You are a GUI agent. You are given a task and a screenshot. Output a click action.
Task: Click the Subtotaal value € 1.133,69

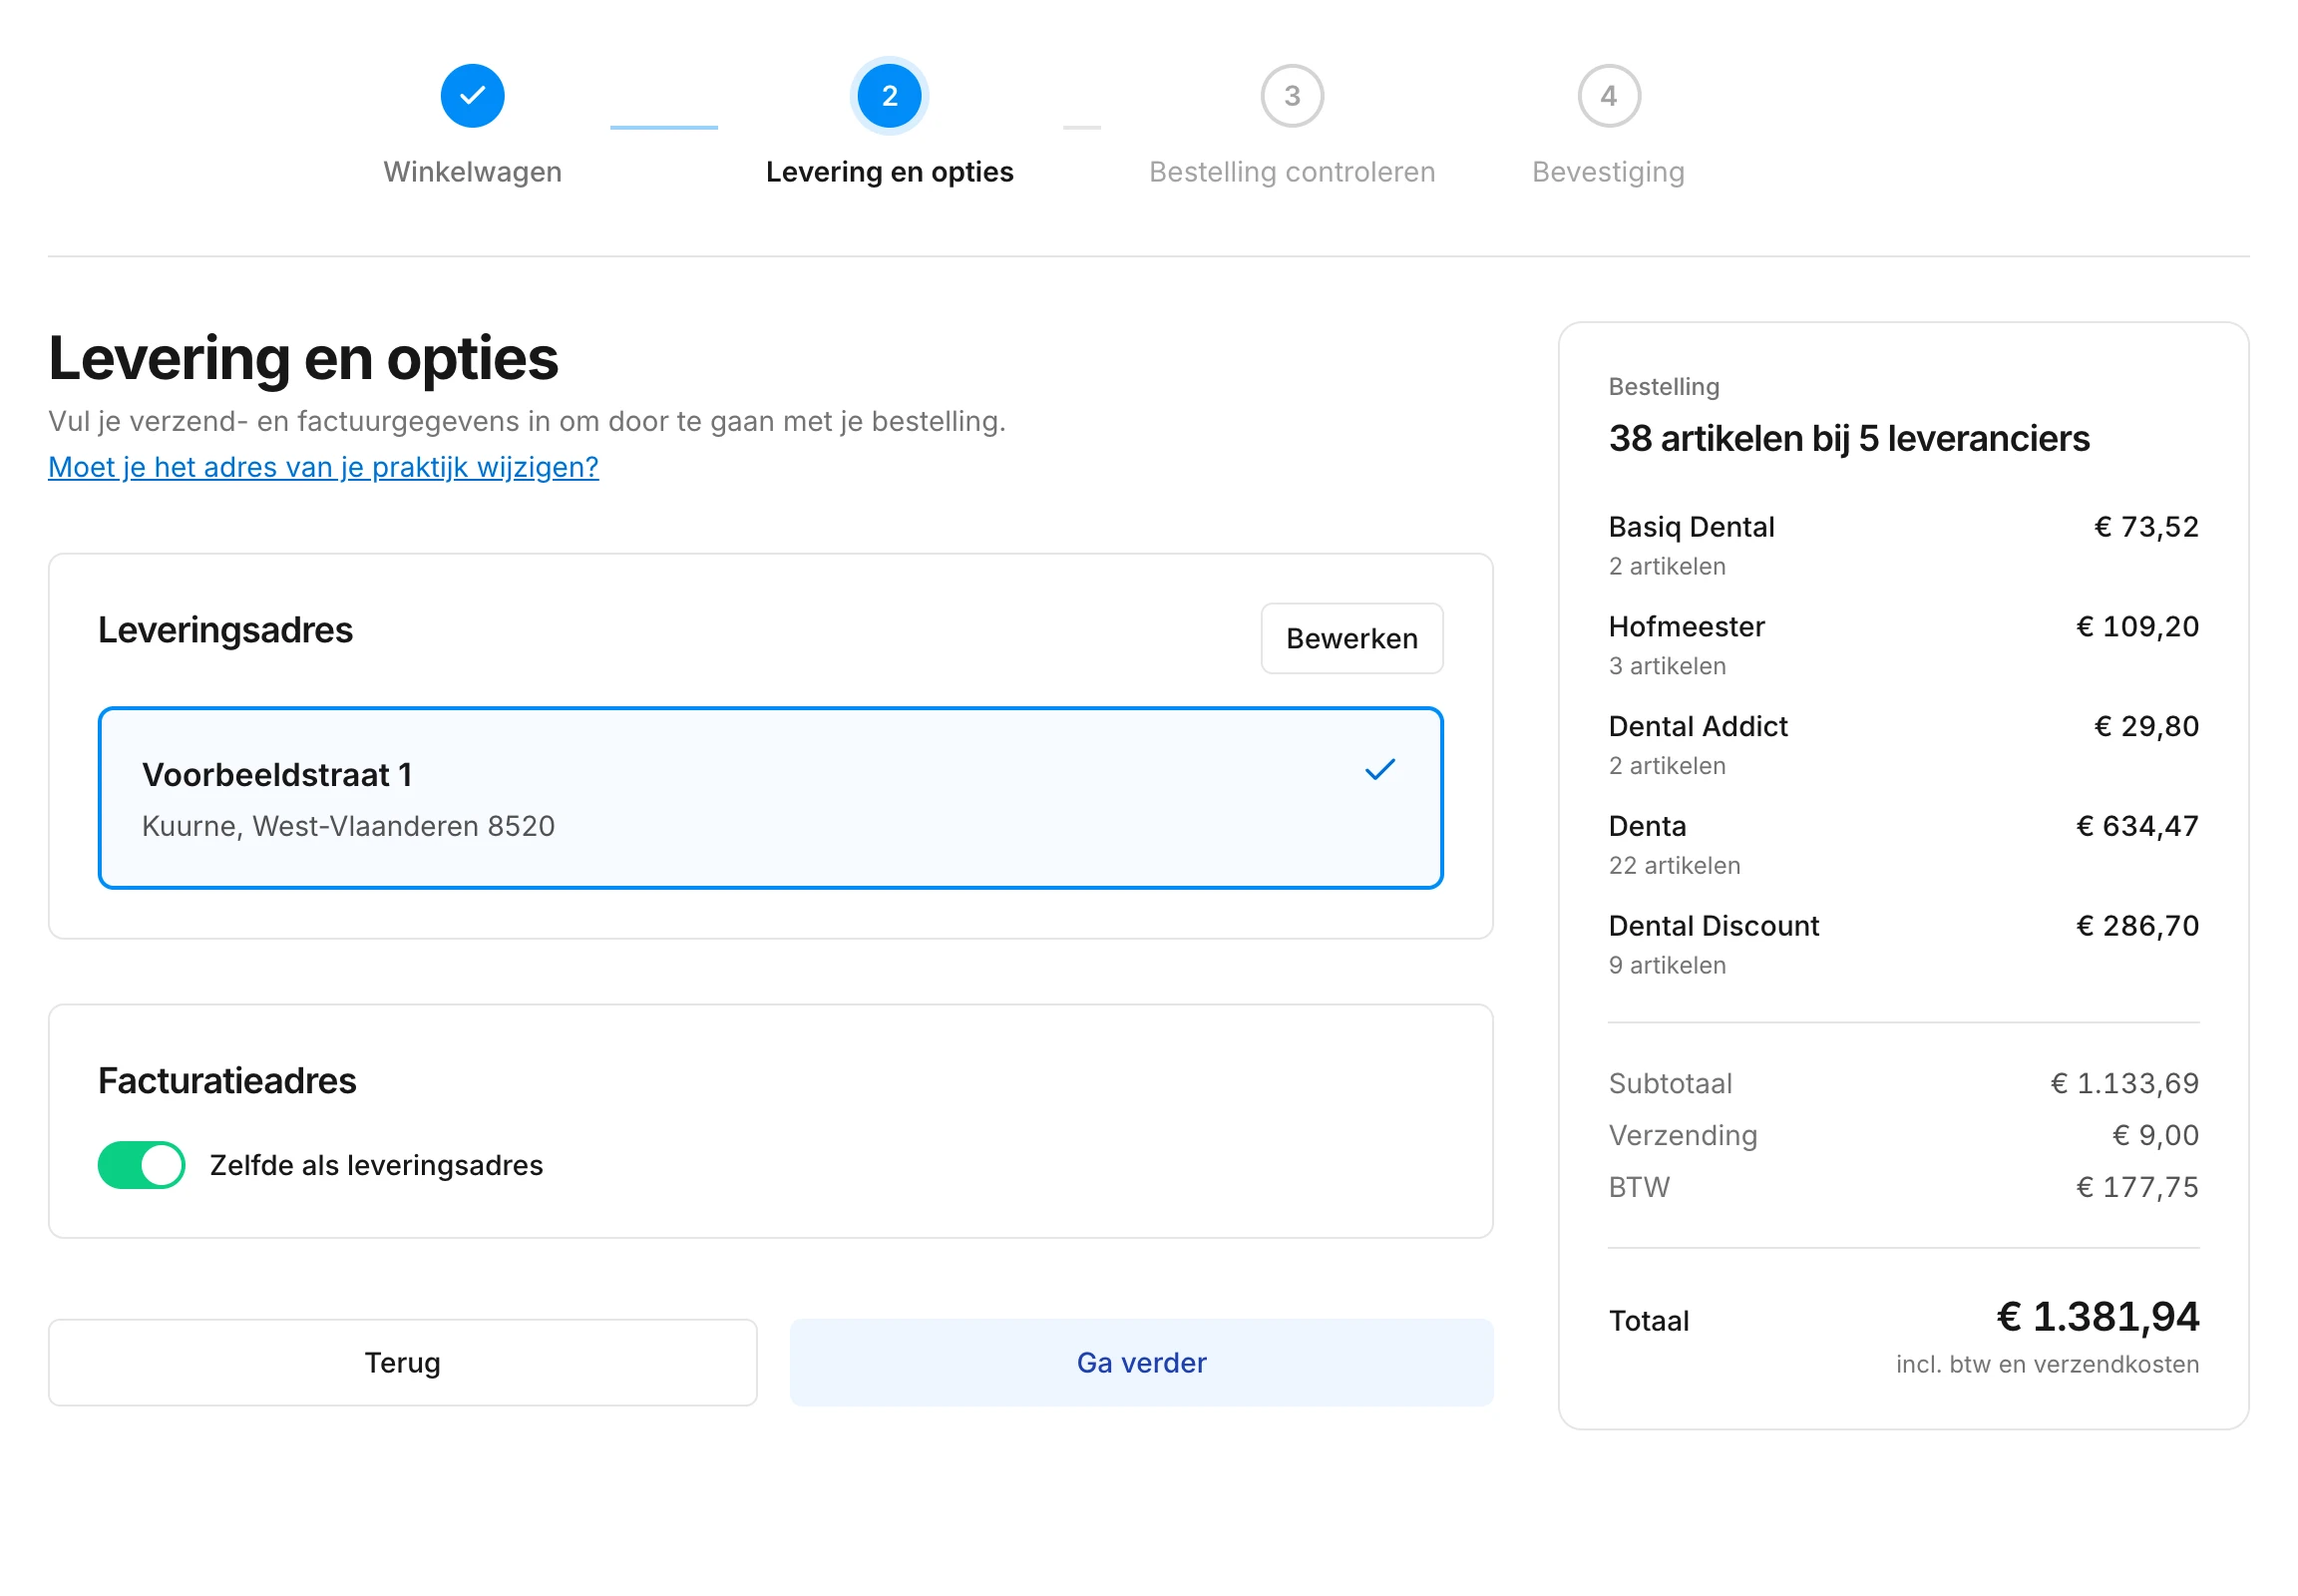tap(2124, 1083)
